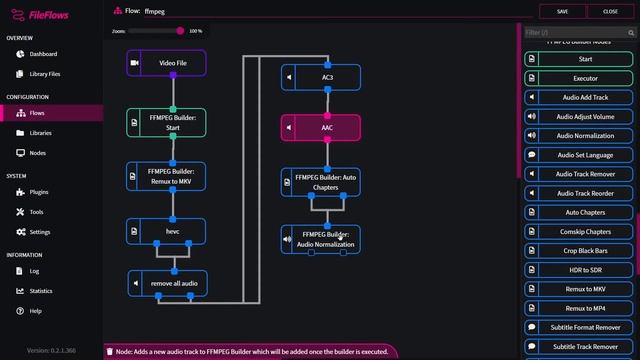Select the hevc node
640x360 pixels.
(166, 231)
